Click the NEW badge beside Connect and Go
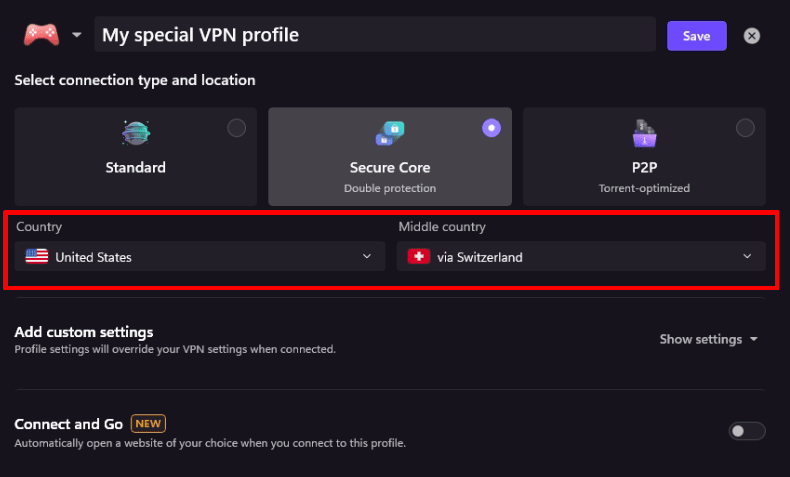The image size is (790, 477). pos(148,424)
